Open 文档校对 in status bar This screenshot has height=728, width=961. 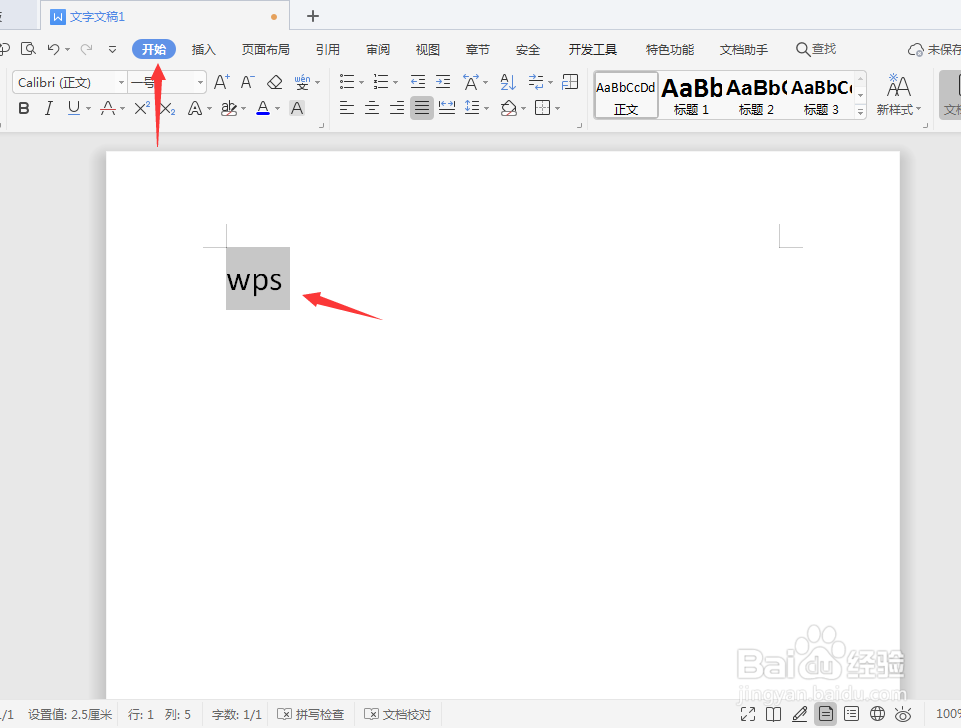click(x=398, y=715)
